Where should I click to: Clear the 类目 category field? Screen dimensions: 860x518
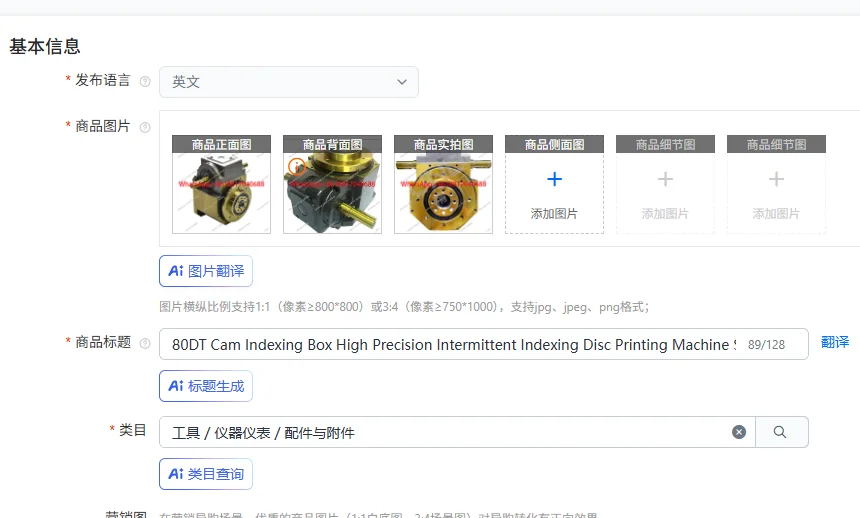pyautogui.click(x=739, y=432)
